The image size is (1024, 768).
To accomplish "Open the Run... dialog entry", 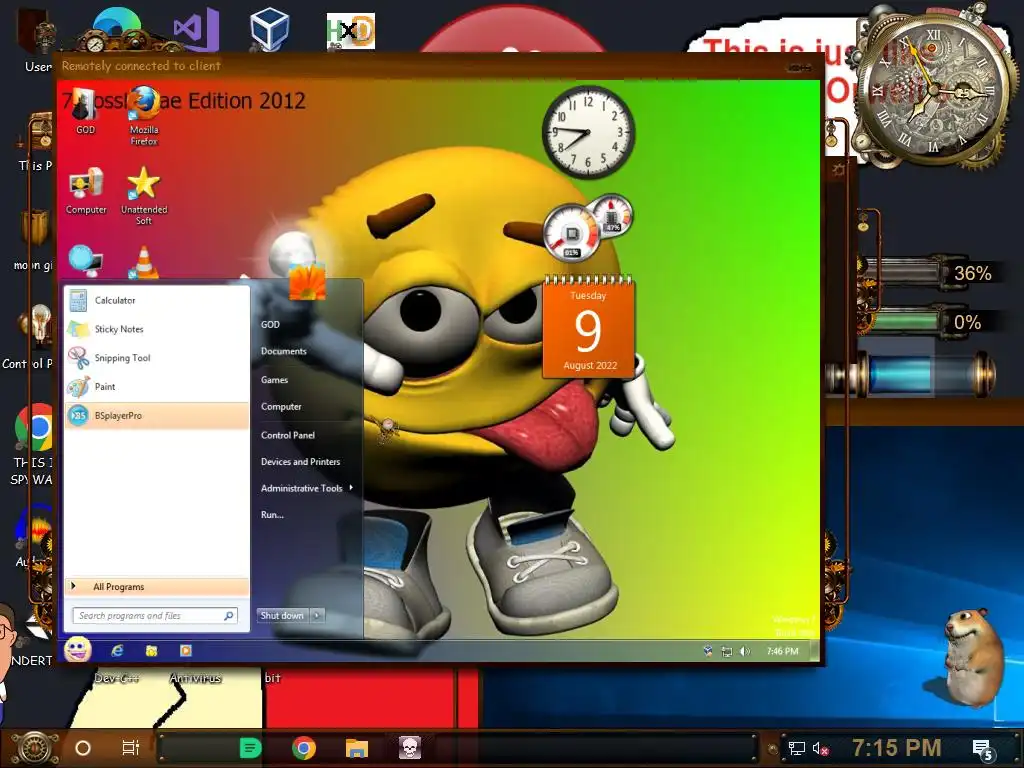I will point(272,515).
